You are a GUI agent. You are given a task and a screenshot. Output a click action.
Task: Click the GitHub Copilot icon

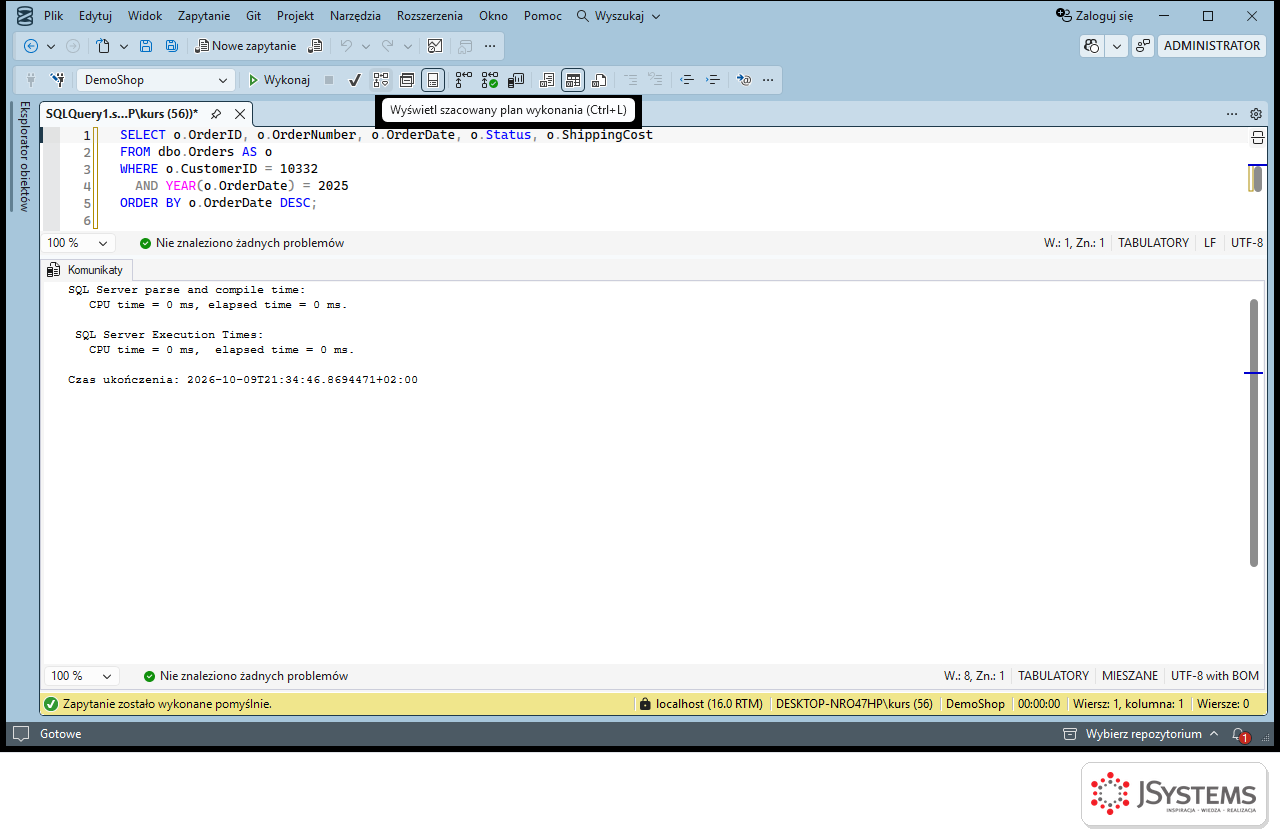coord(1092,46)
